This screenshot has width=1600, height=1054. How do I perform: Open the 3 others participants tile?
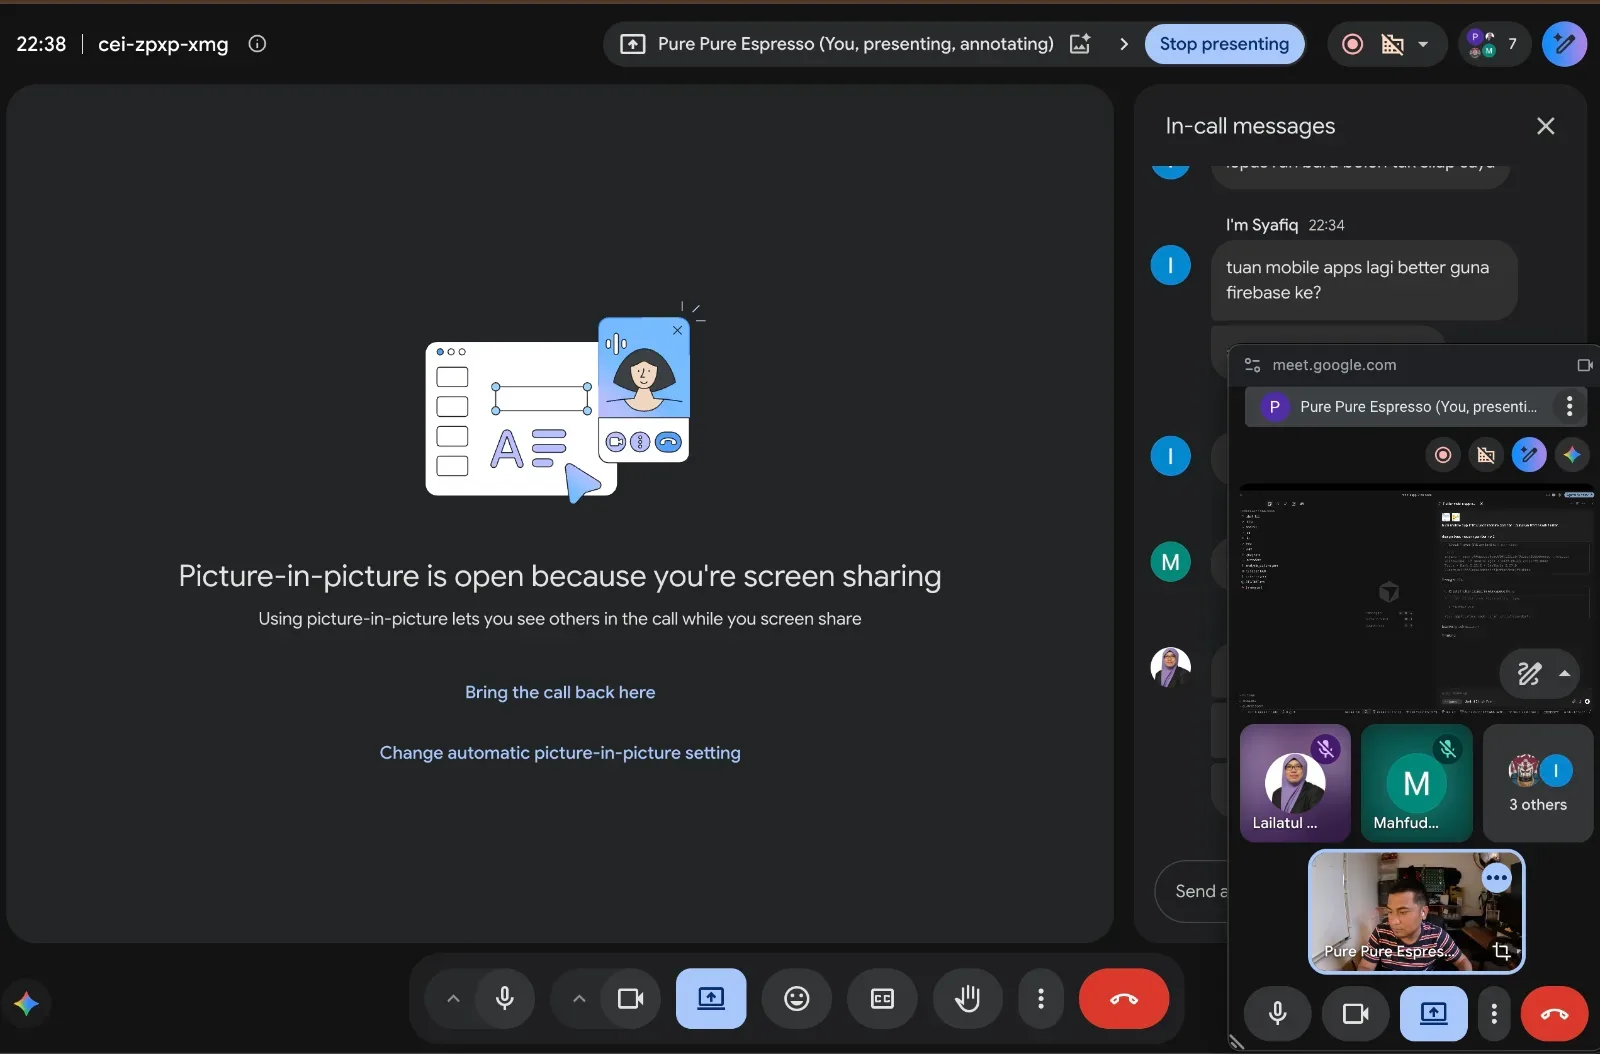[1538, 783]
